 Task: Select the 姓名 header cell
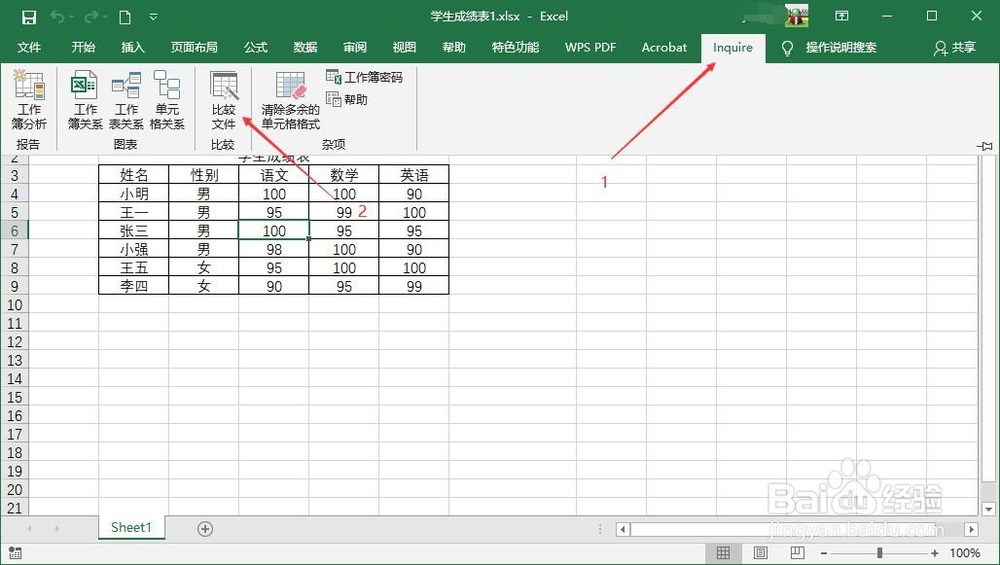pyautogui.click(x=133, y=175)
